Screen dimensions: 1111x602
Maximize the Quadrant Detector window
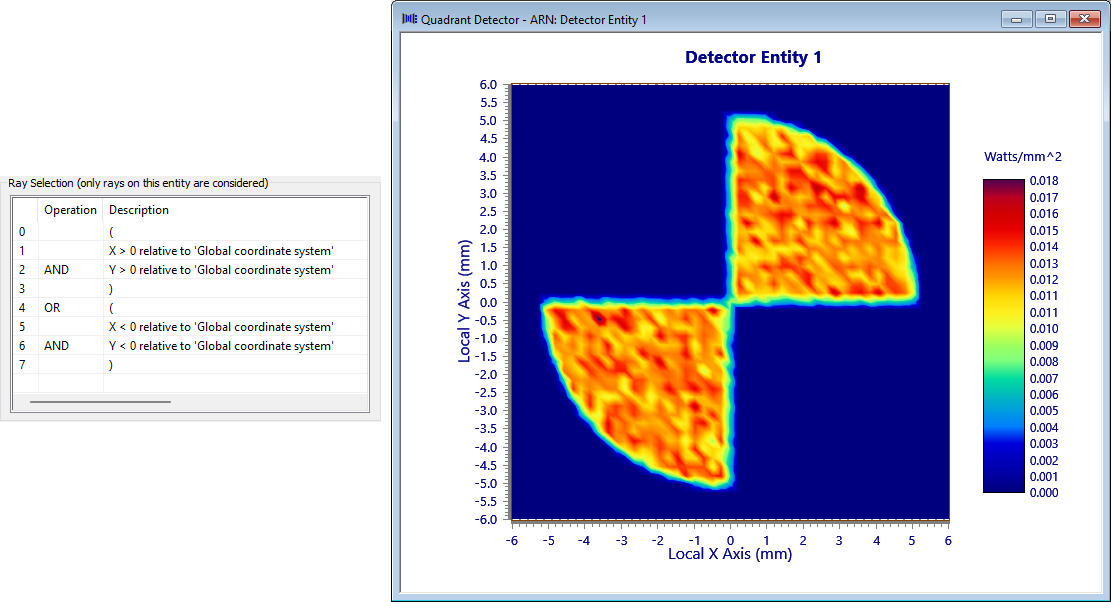[x=1049, y=19]
